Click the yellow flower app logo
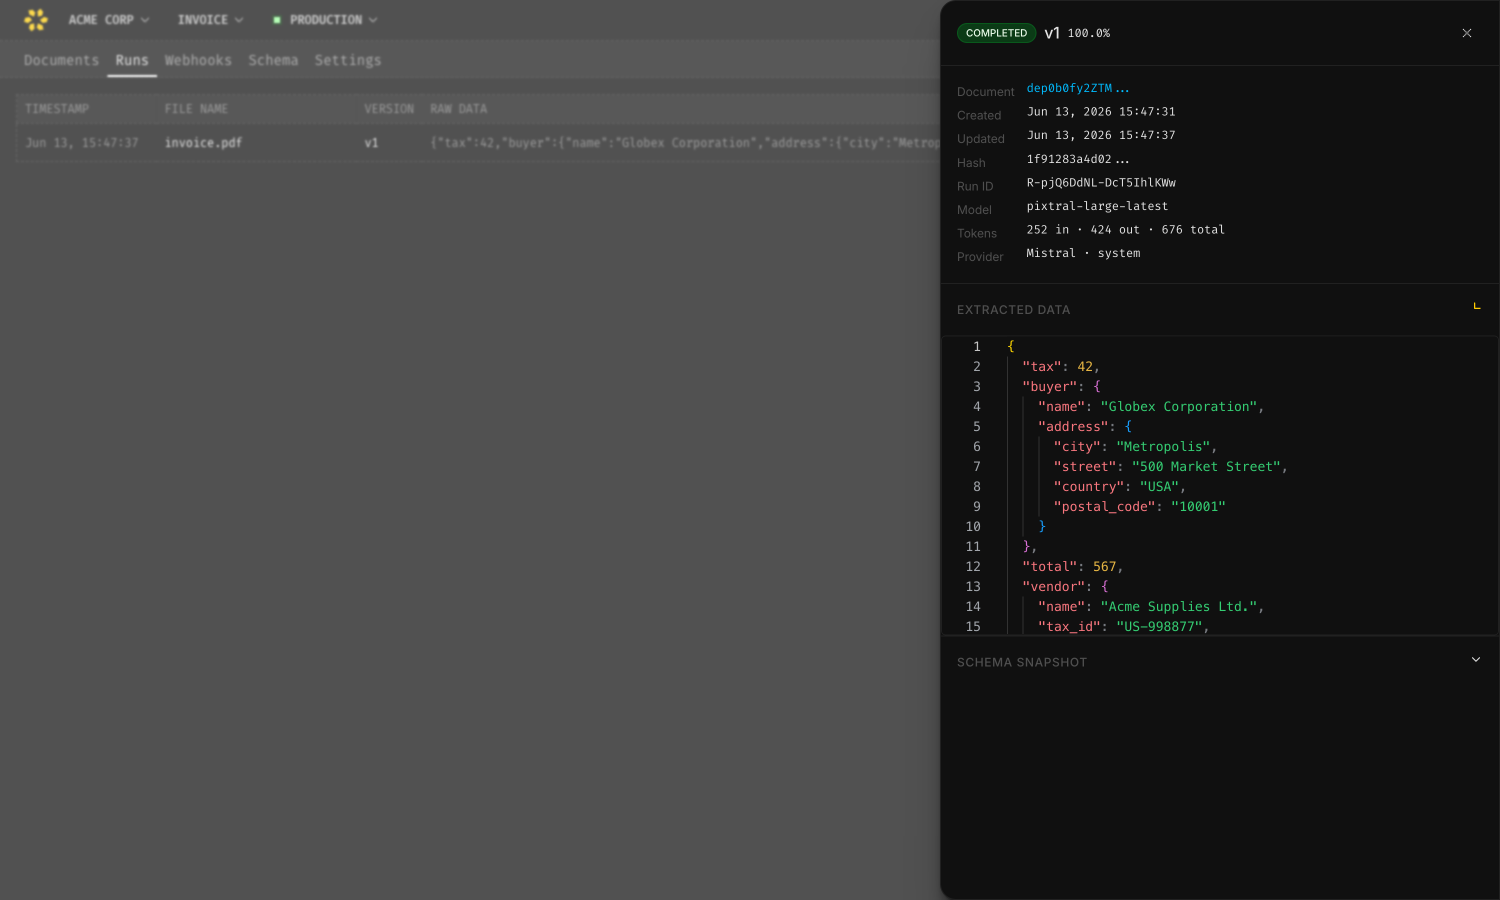 [x=36, y=20]
